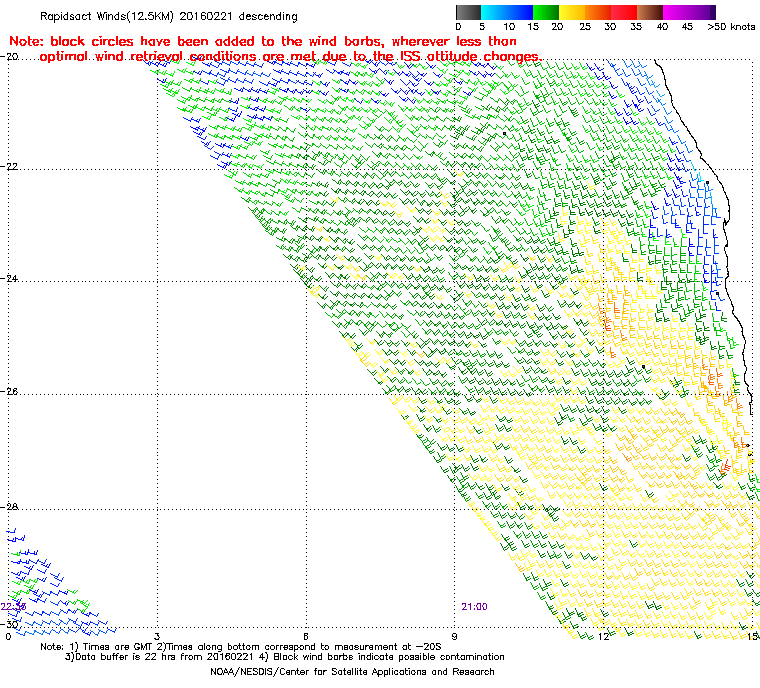Click the yellow 20-25 knots legend color
760x688 pixels.
tap(572, 12)
